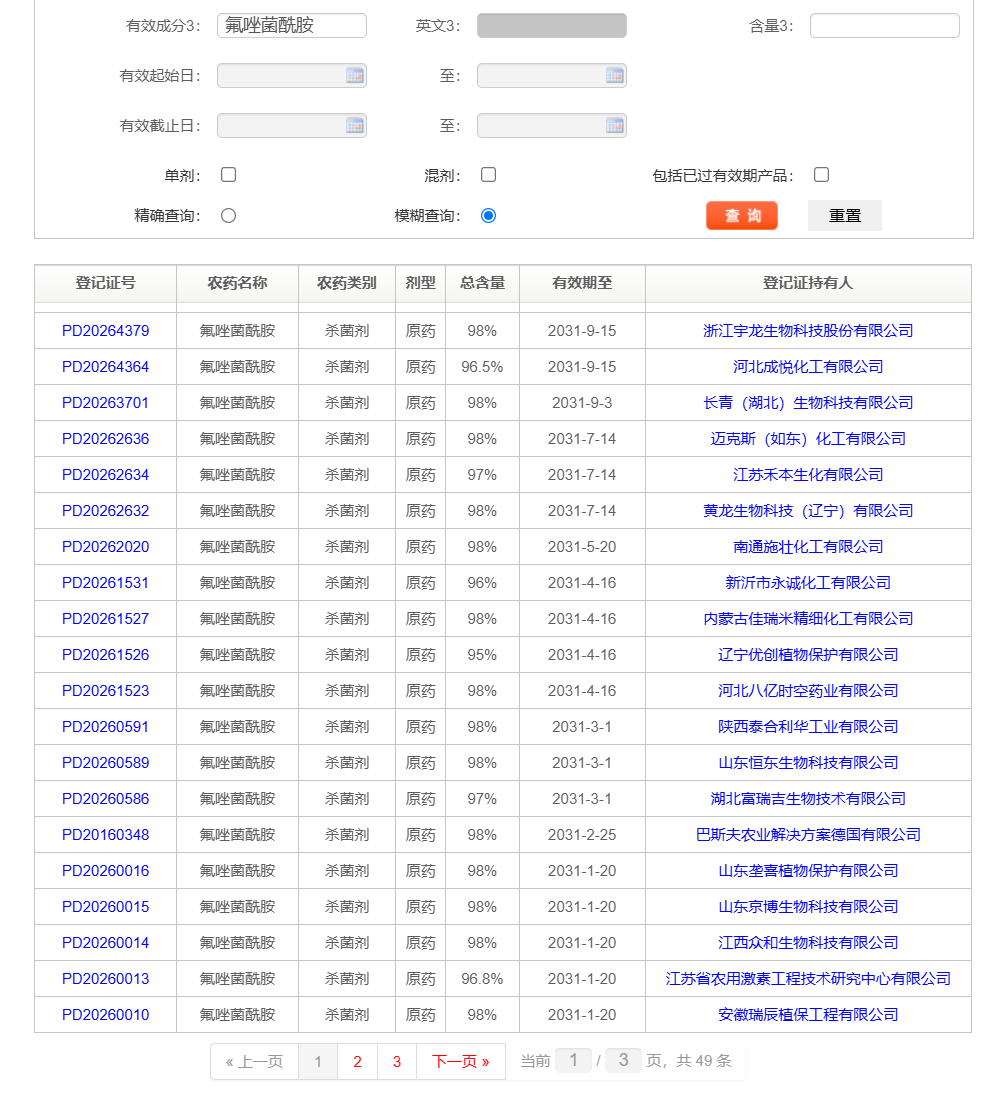Image resolution: width=1007 pixels, height=1095 pixels.
Task: Go to results page 3
Action: click(x=397, y=1061)
